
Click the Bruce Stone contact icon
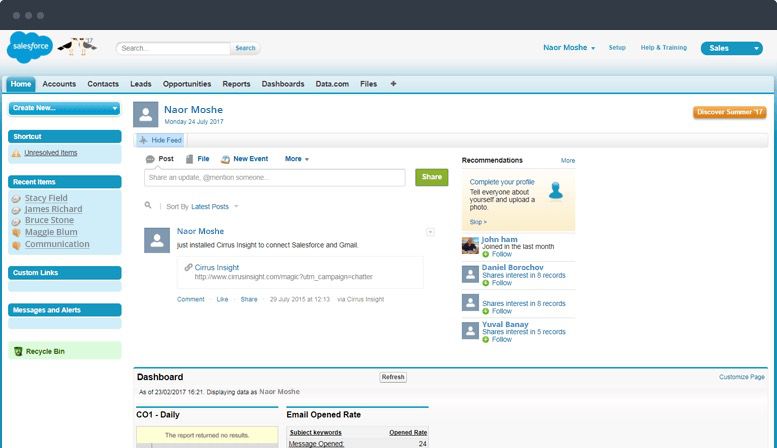[x=16, y=221]
